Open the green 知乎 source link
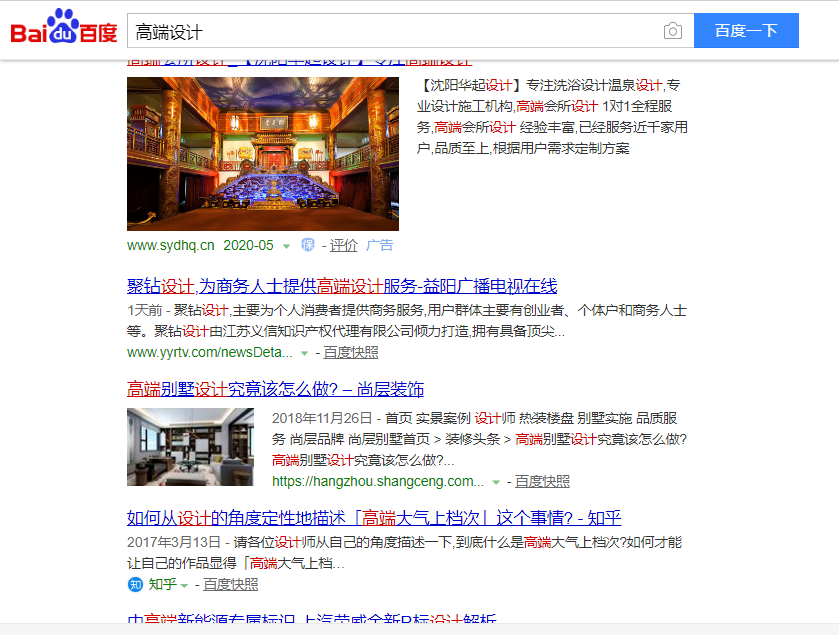This screenshot has width=839, height=635. point(163,584)
